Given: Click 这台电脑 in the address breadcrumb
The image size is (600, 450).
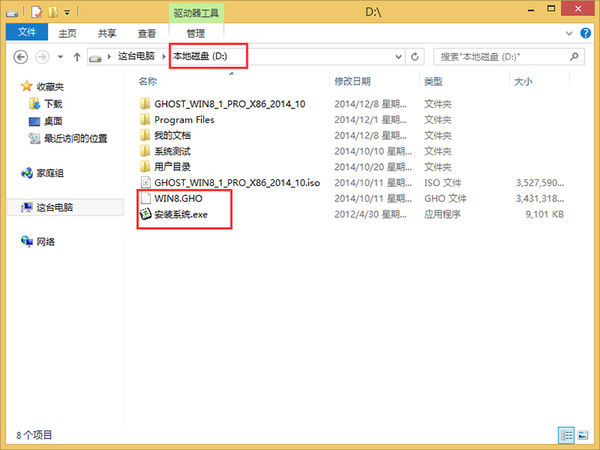Looking at the screenshot, I should pyautogui.click(x=135, y=56).
